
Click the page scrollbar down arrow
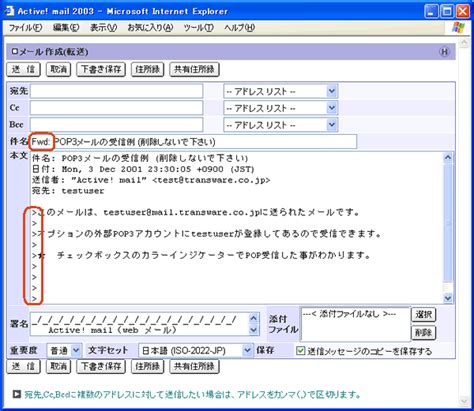[x=464, y=401]
